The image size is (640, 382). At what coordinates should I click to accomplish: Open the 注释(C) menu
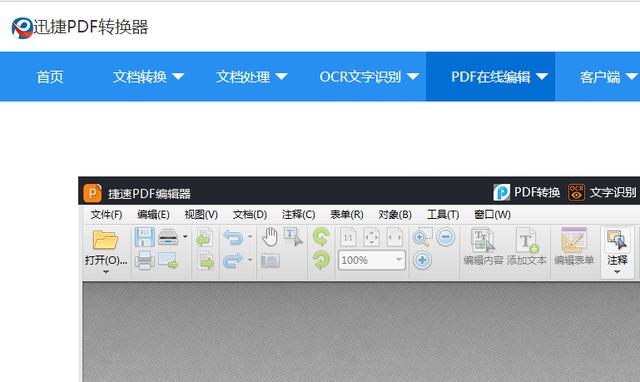click(x=298, y=215)
